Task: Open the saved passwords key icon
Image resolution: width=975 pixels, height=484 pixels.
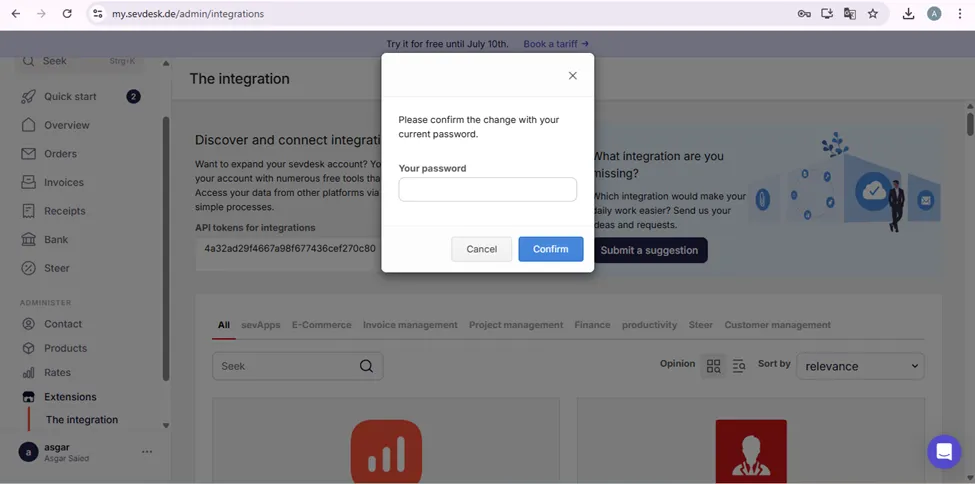Action: coord(803,14)
